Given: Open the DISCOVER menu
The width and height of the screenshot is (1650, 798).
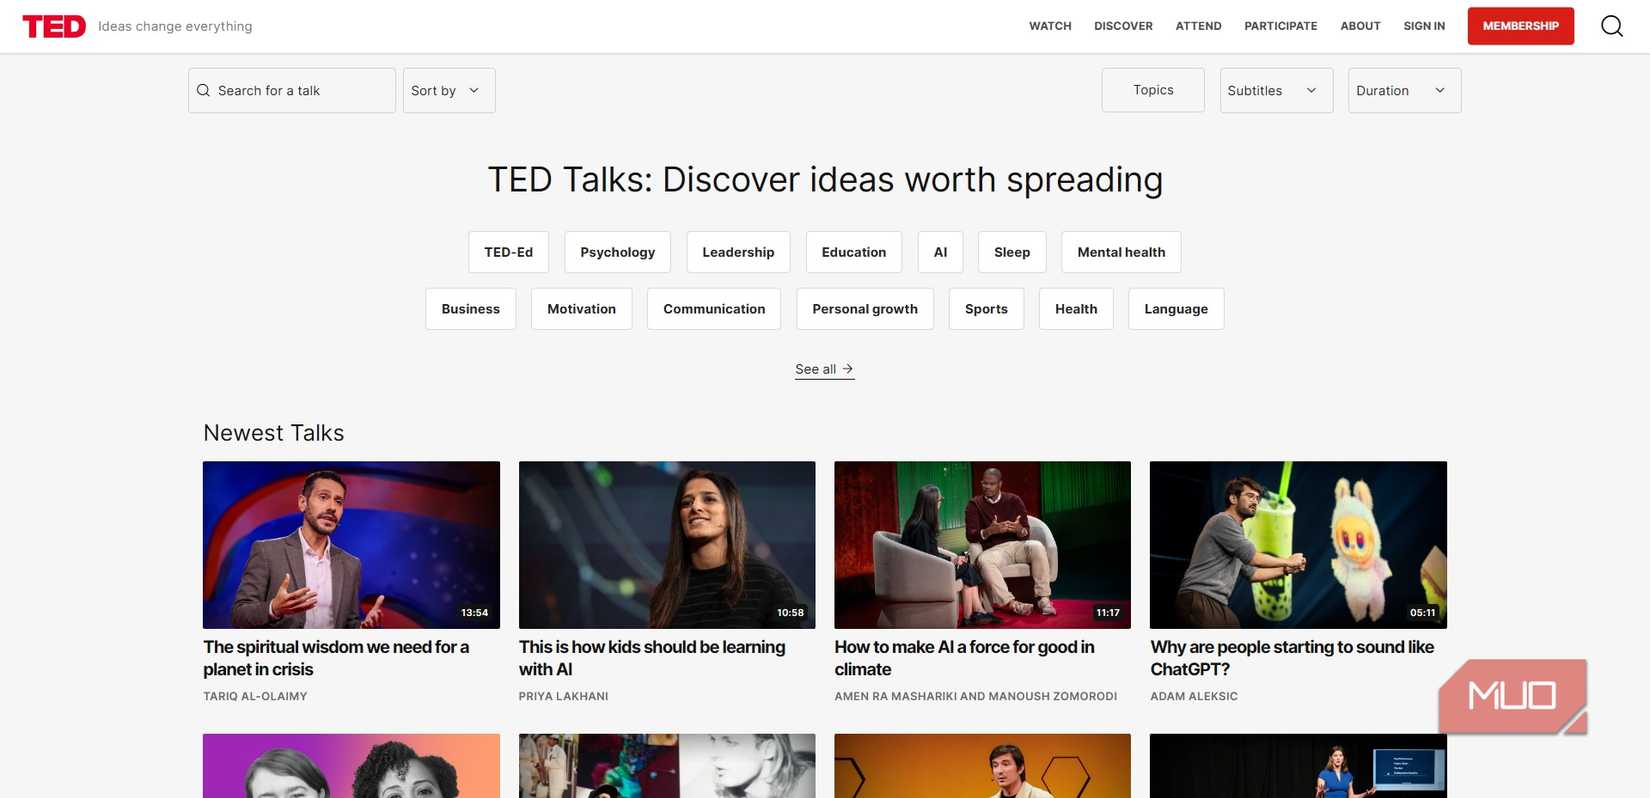Looking at the screenshot, I should tap(1123, 26).
